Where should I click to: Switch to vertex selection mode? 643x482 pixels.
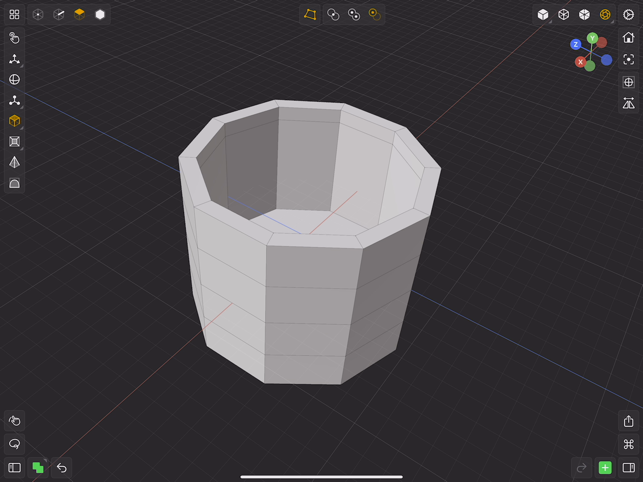(38, 15)
